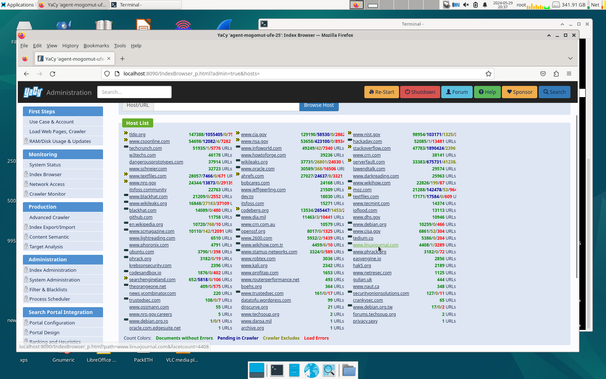
Task: Click the red Shutdown button
Action: [420, 92]
